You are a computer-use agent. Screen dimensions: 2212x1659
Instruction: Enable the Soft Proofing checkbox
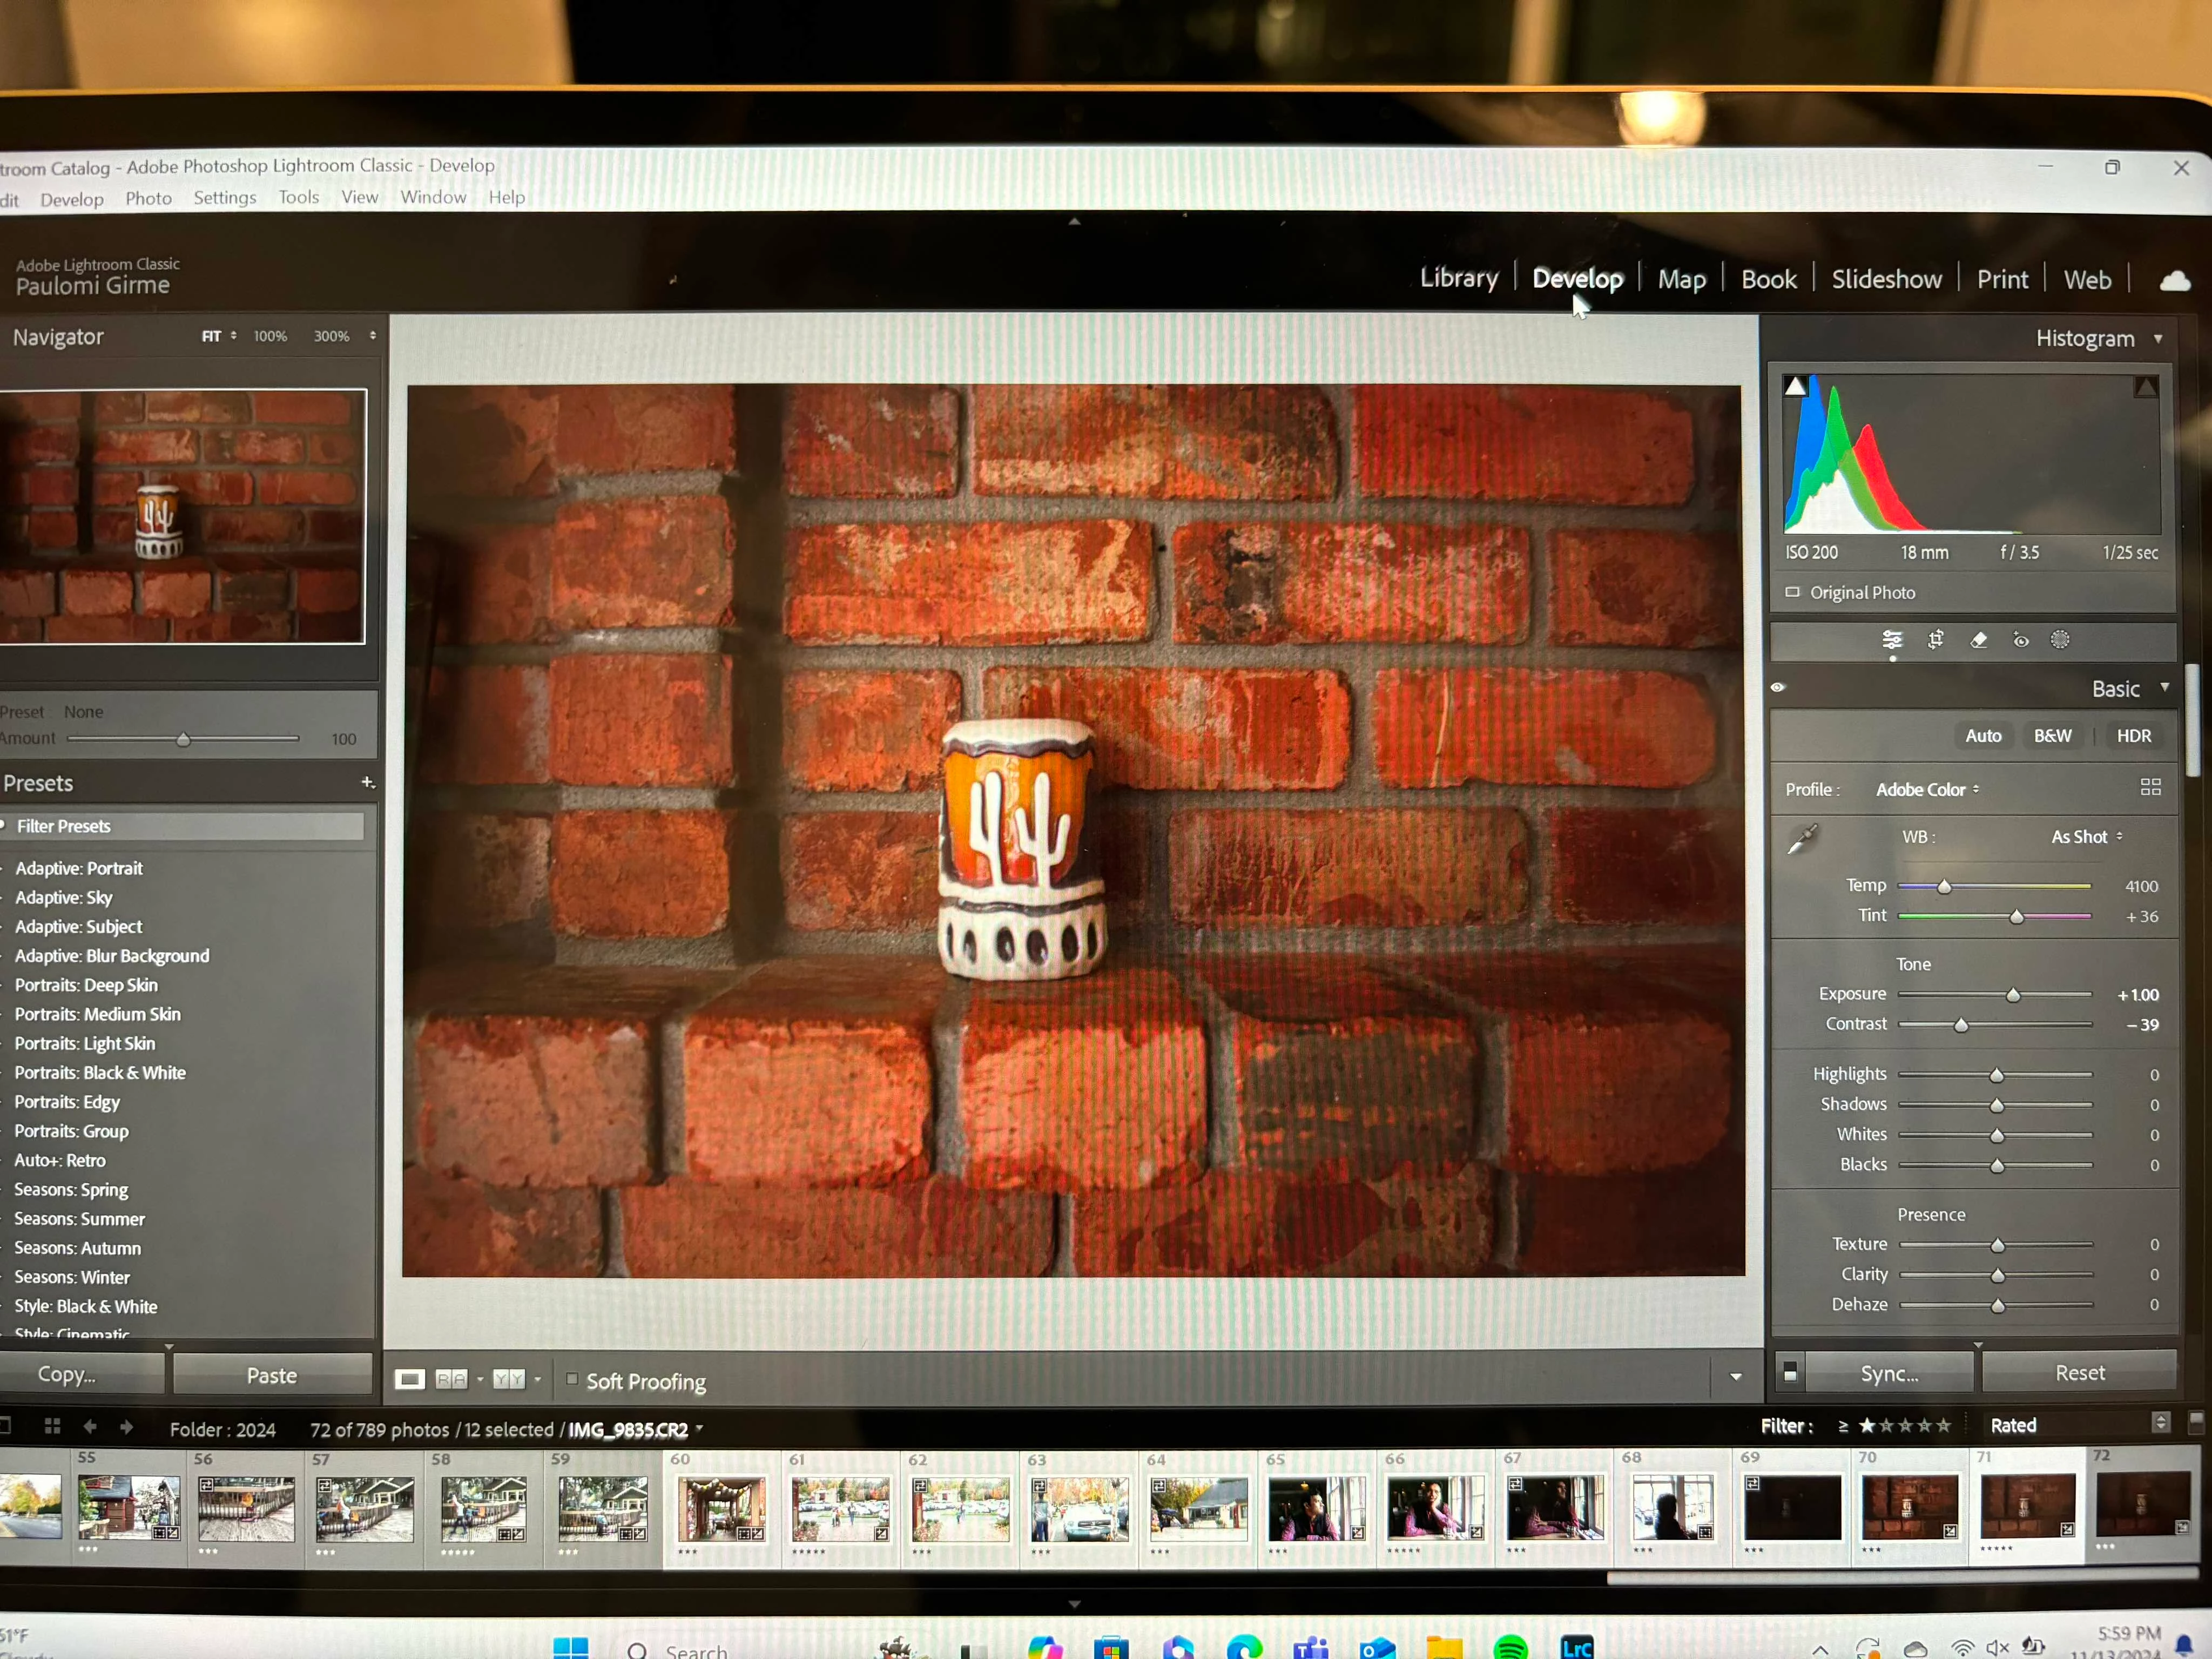572,1379
